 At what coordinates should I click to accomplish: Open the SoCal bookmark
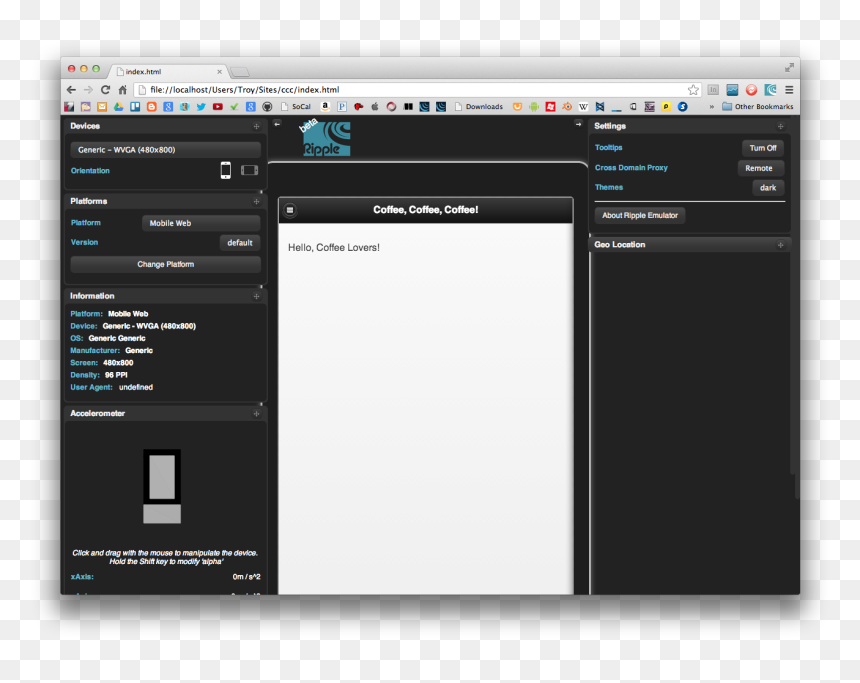(296, 106)
